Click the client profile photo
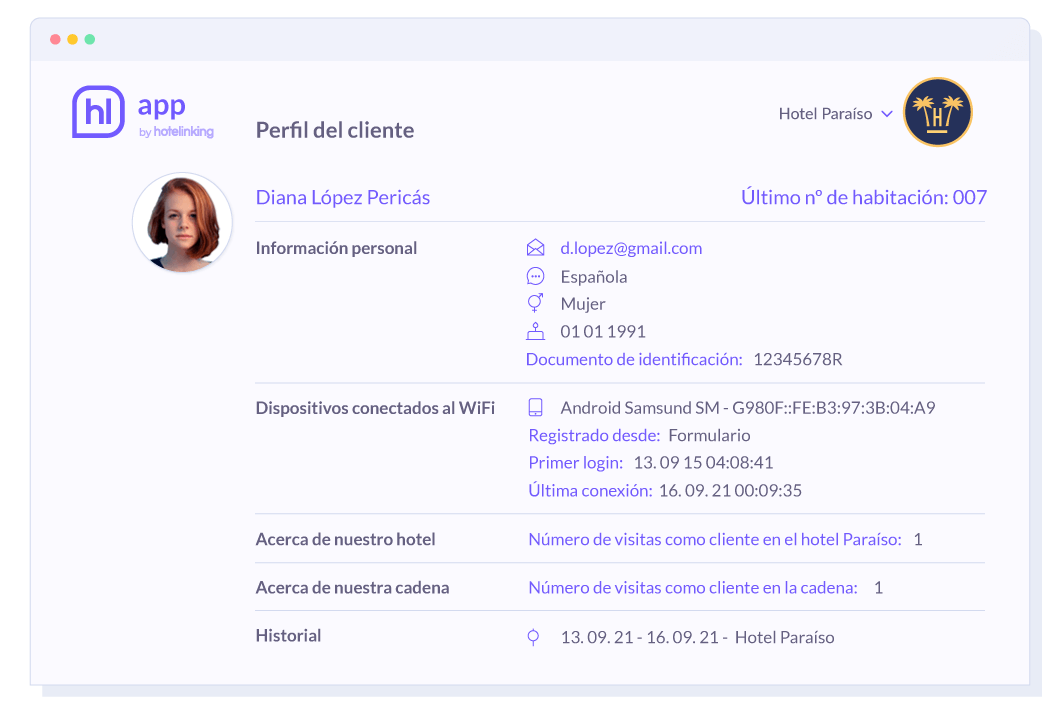1060x705 pixels. click(x=183, y=223)
